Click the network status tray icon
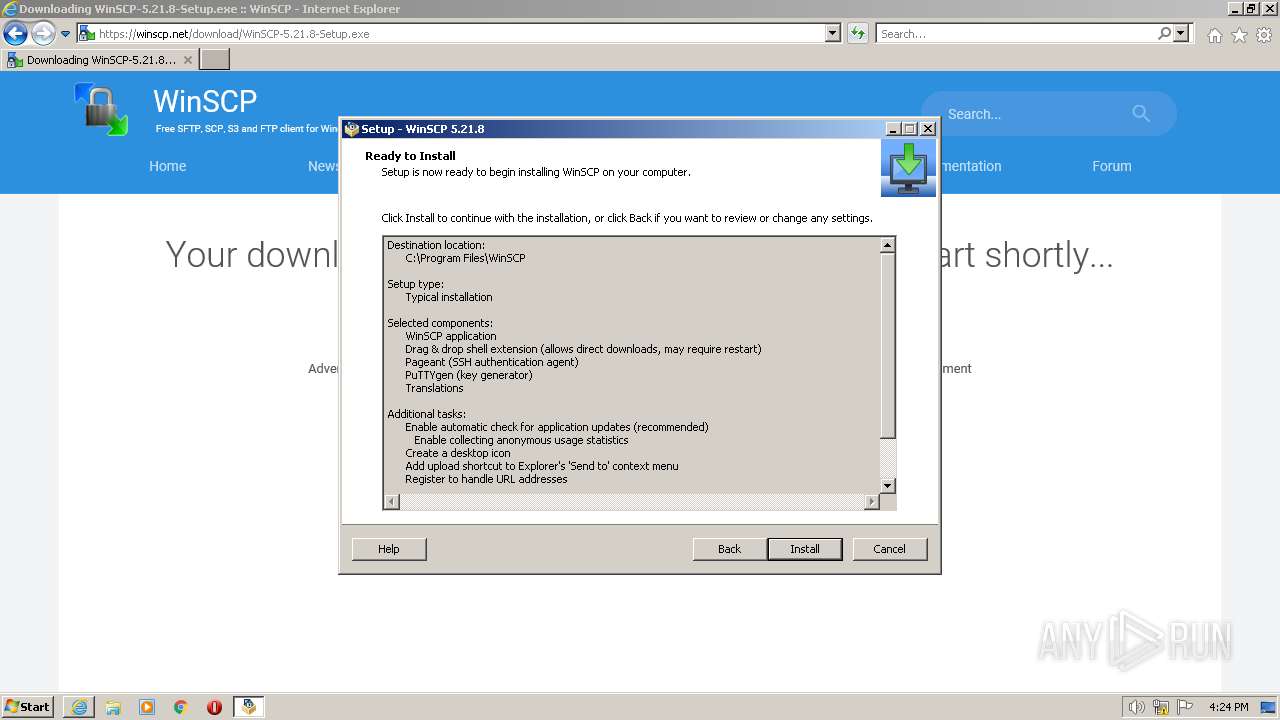 pyautogui.click(x=1161, y=707)
